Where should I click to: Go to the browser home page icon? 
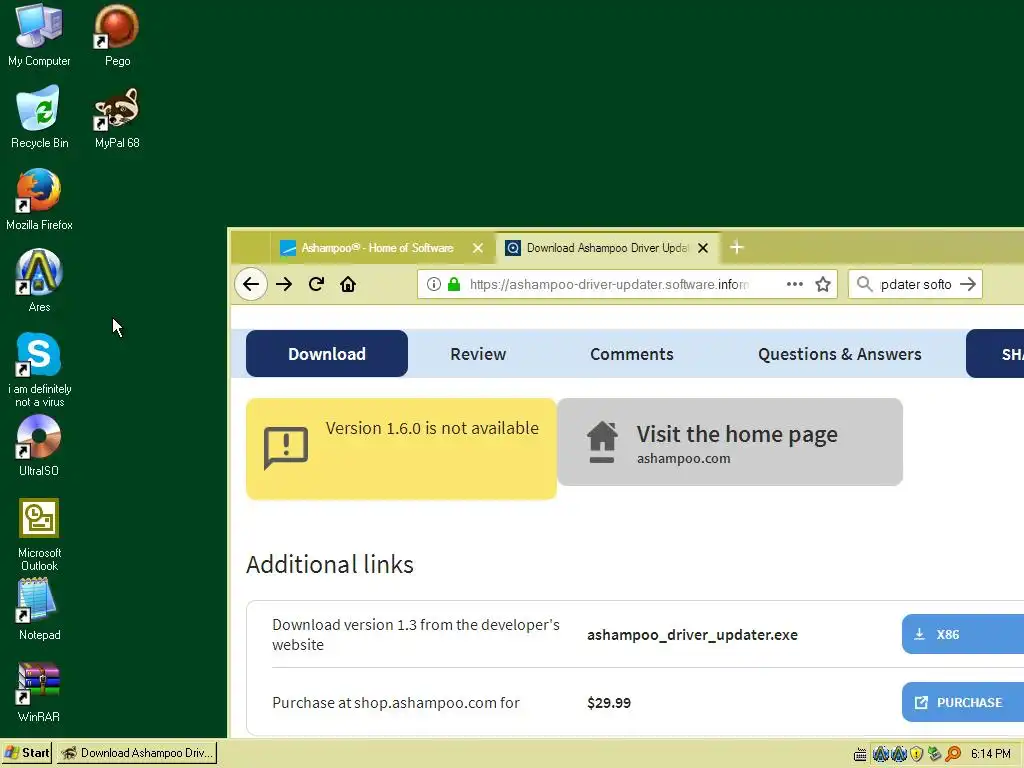[348, 284]
